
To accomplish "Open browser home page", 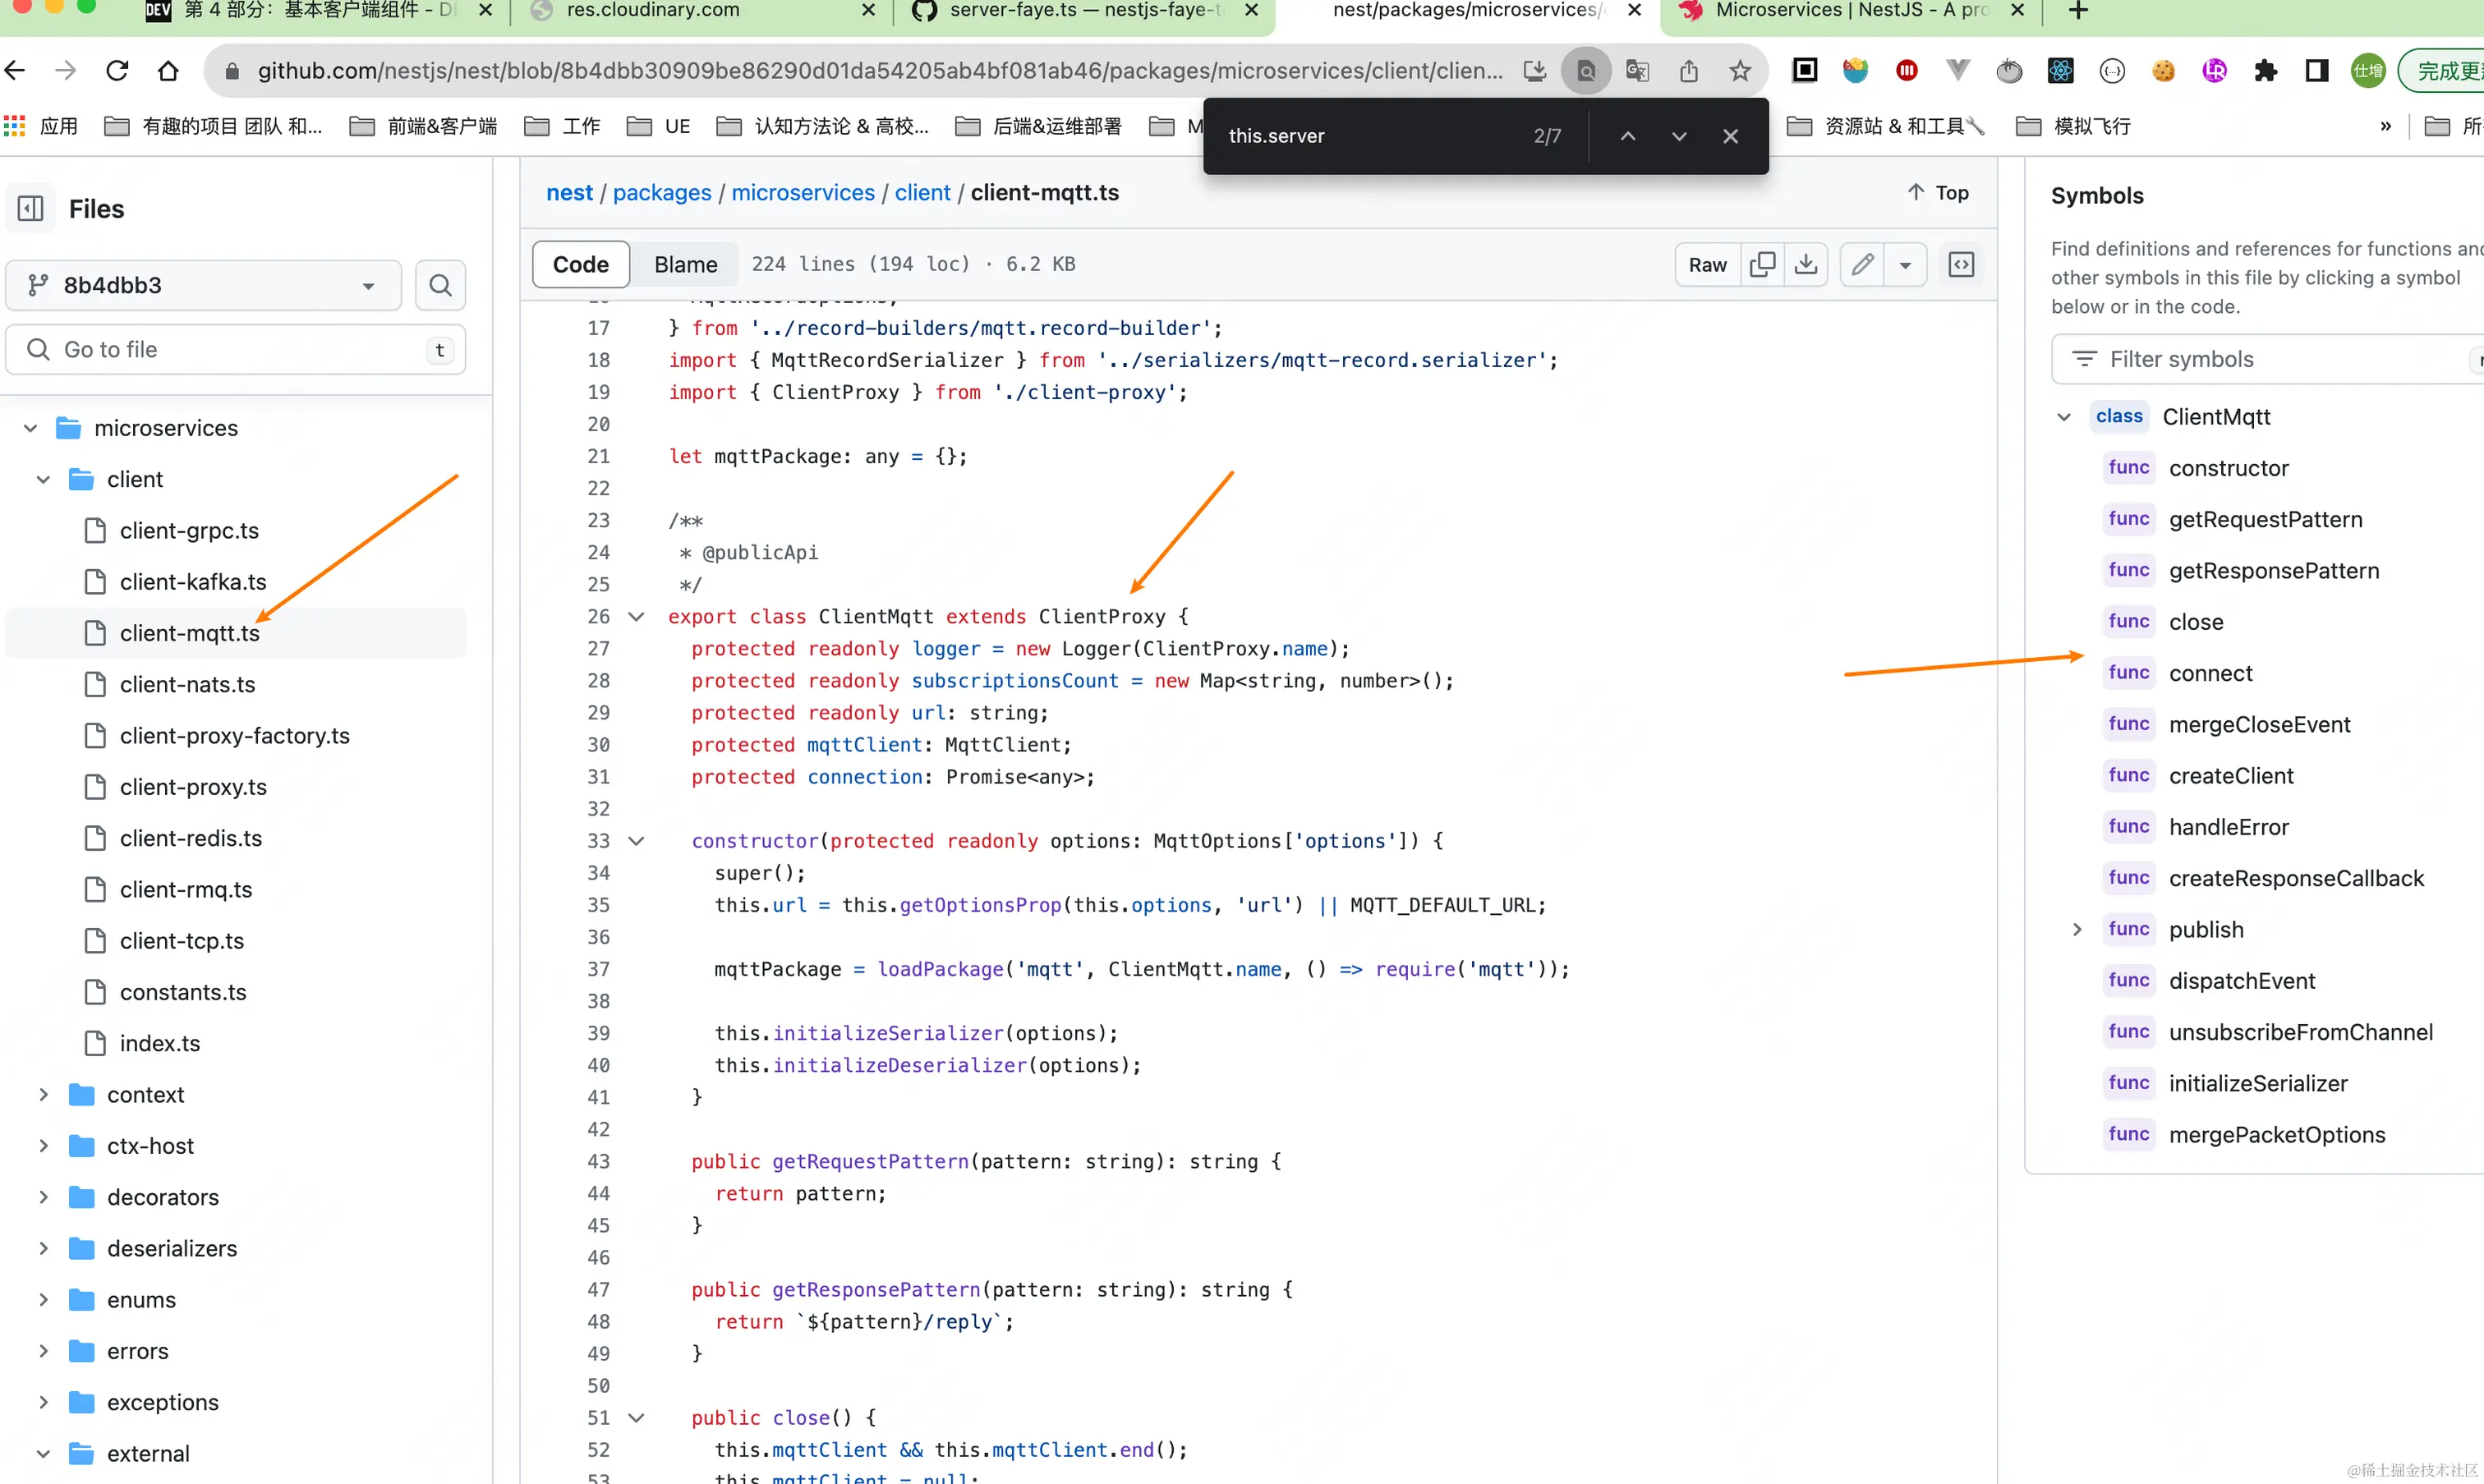I will pyautogui.click(x=168, y=70).
